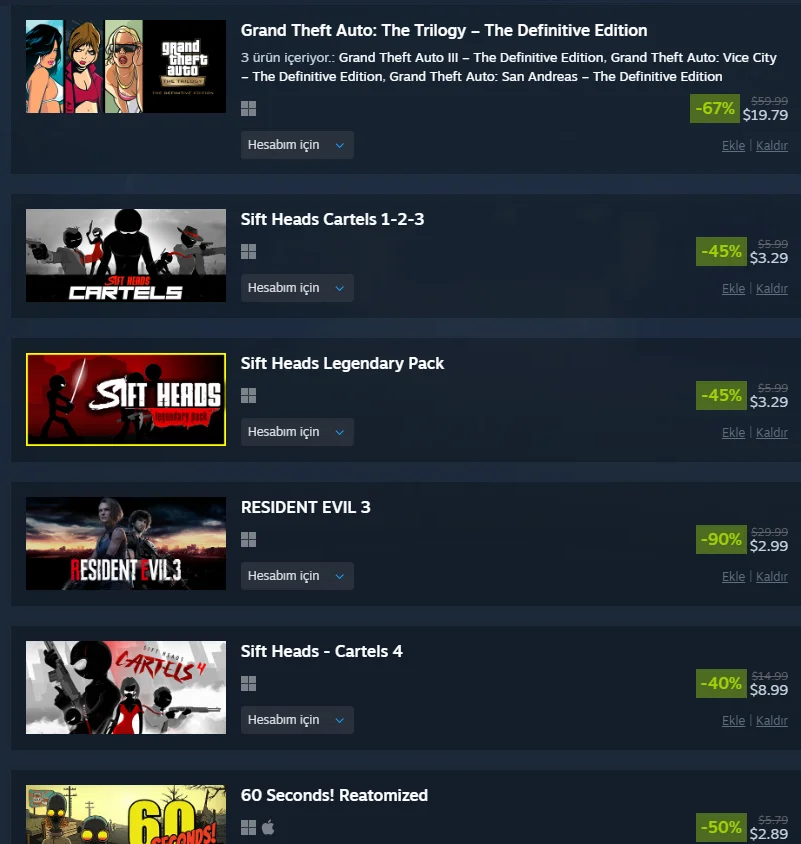Click 'Kaldır' link for GTA Trilogy

pos(771,145)
